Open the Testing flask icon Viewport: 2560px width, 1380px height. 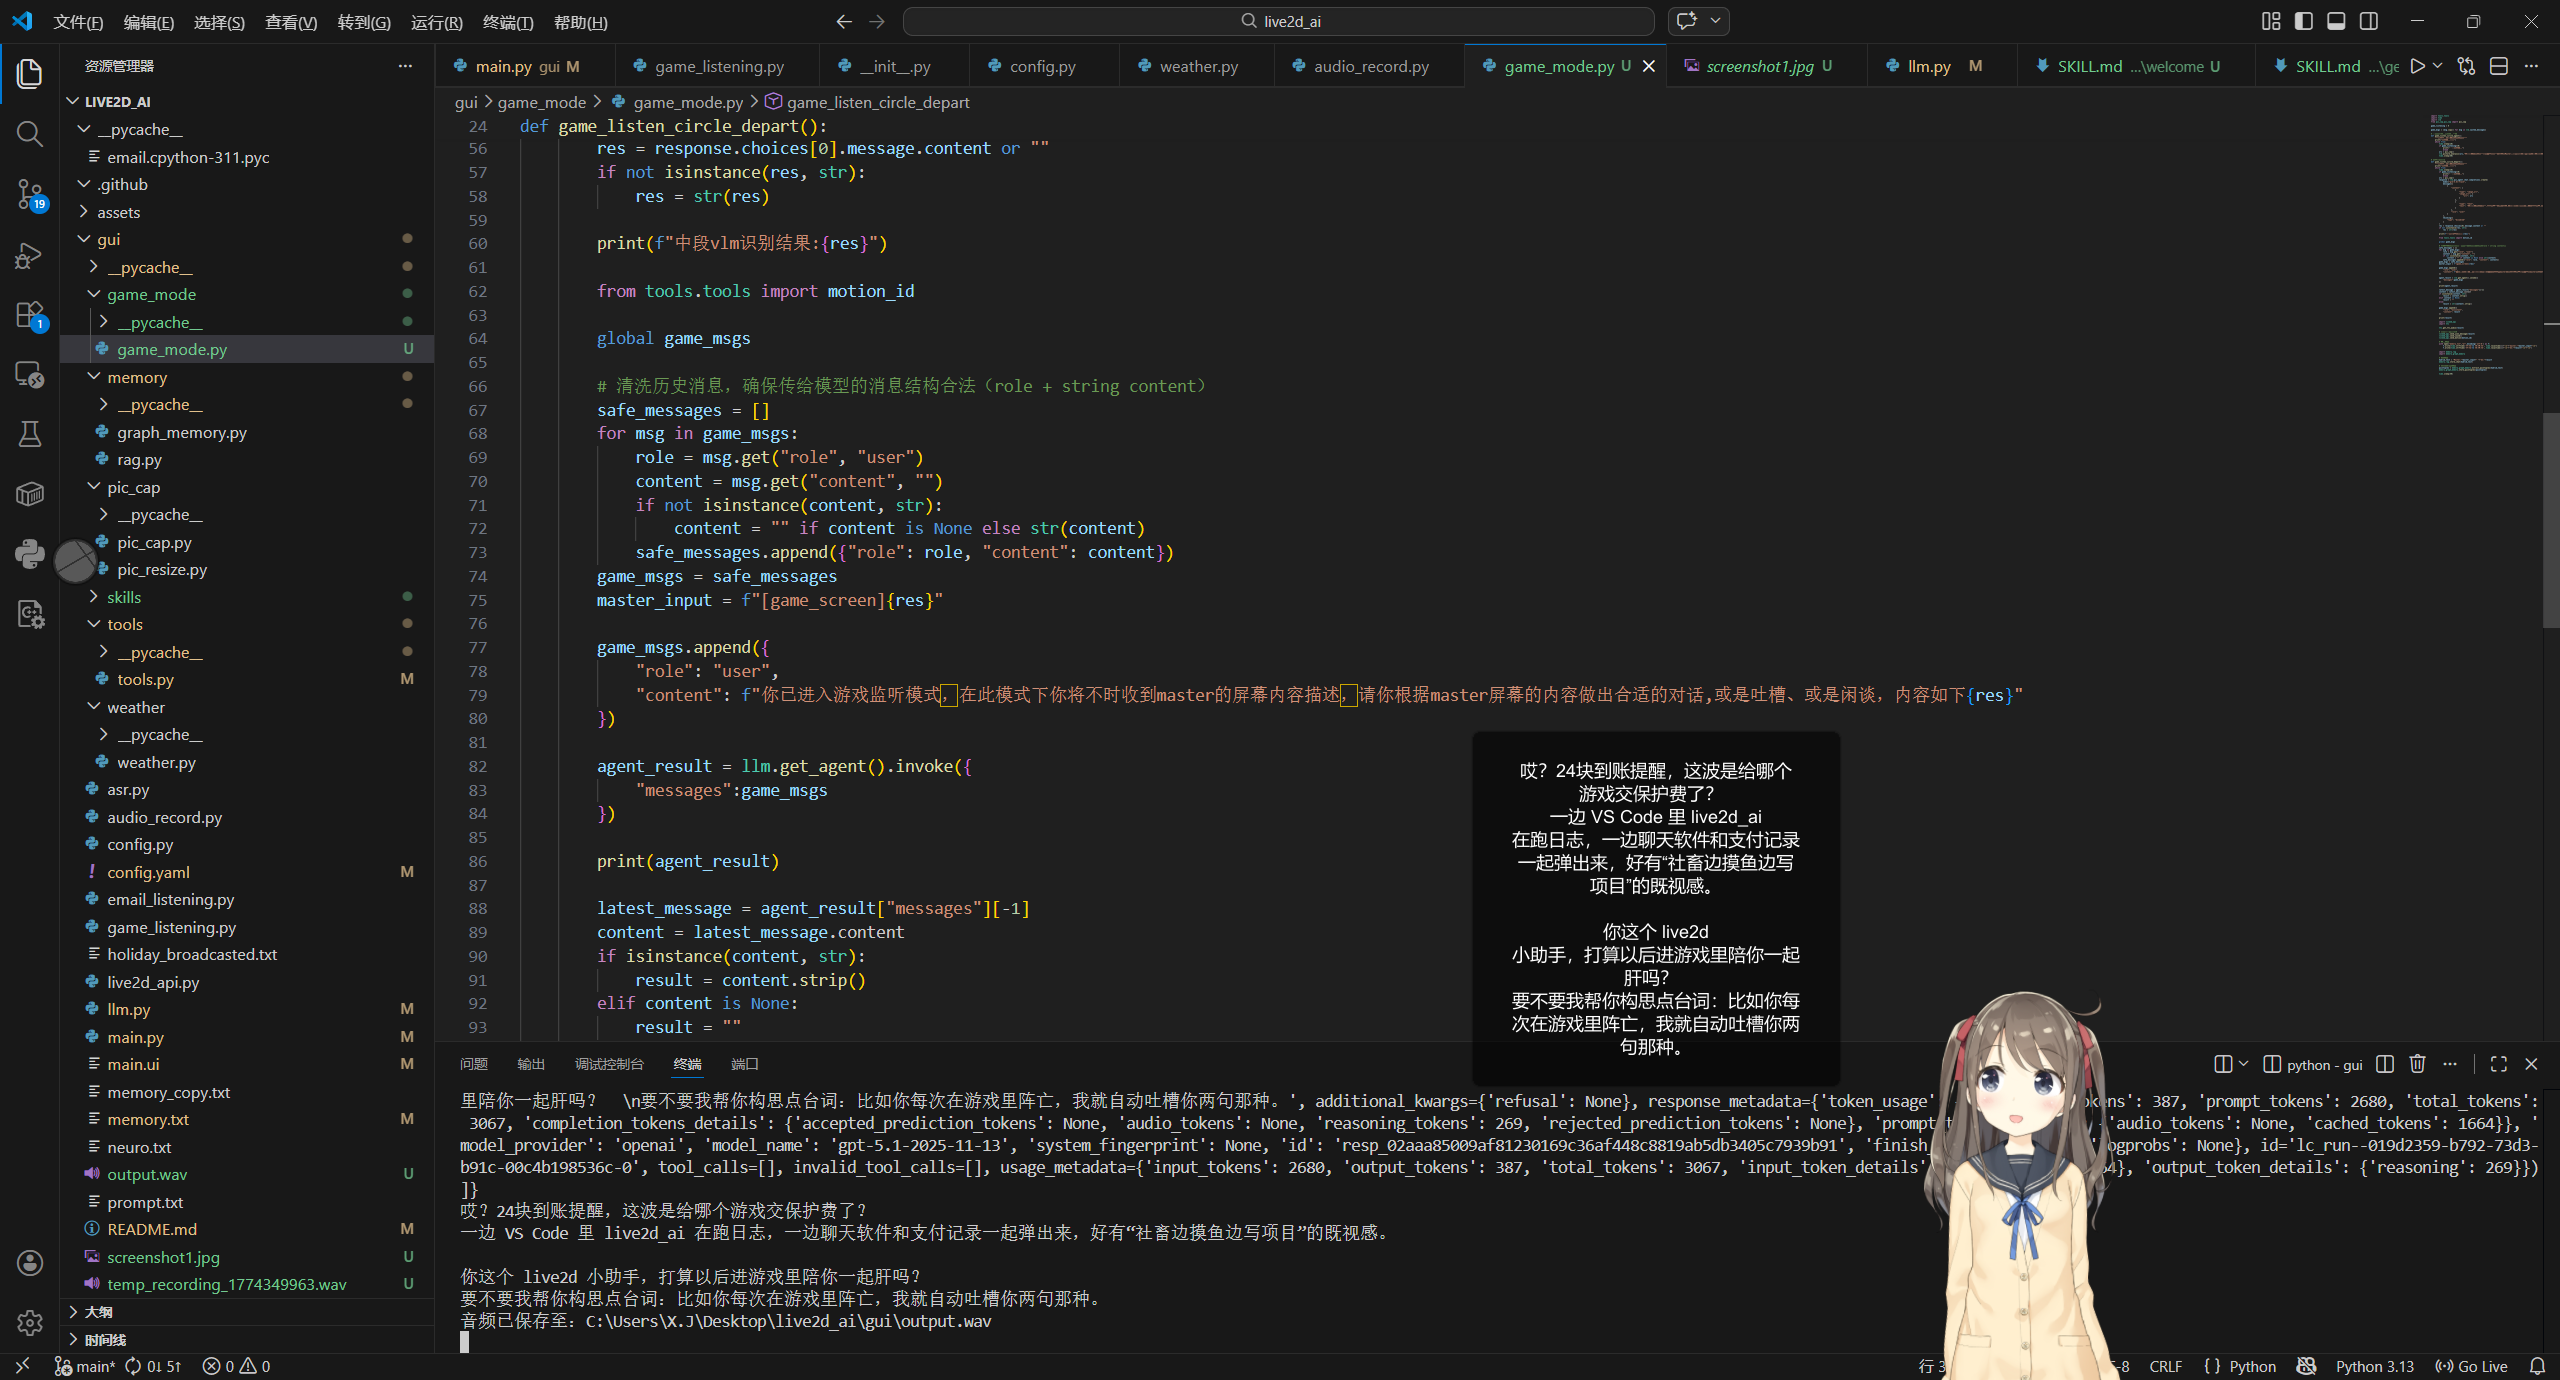30,434
